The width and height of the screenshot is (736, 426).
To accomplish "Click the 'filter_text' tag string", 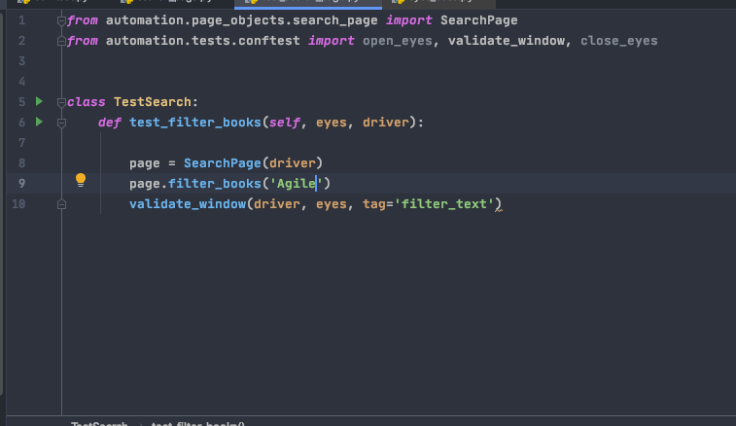I will [444, 204].
